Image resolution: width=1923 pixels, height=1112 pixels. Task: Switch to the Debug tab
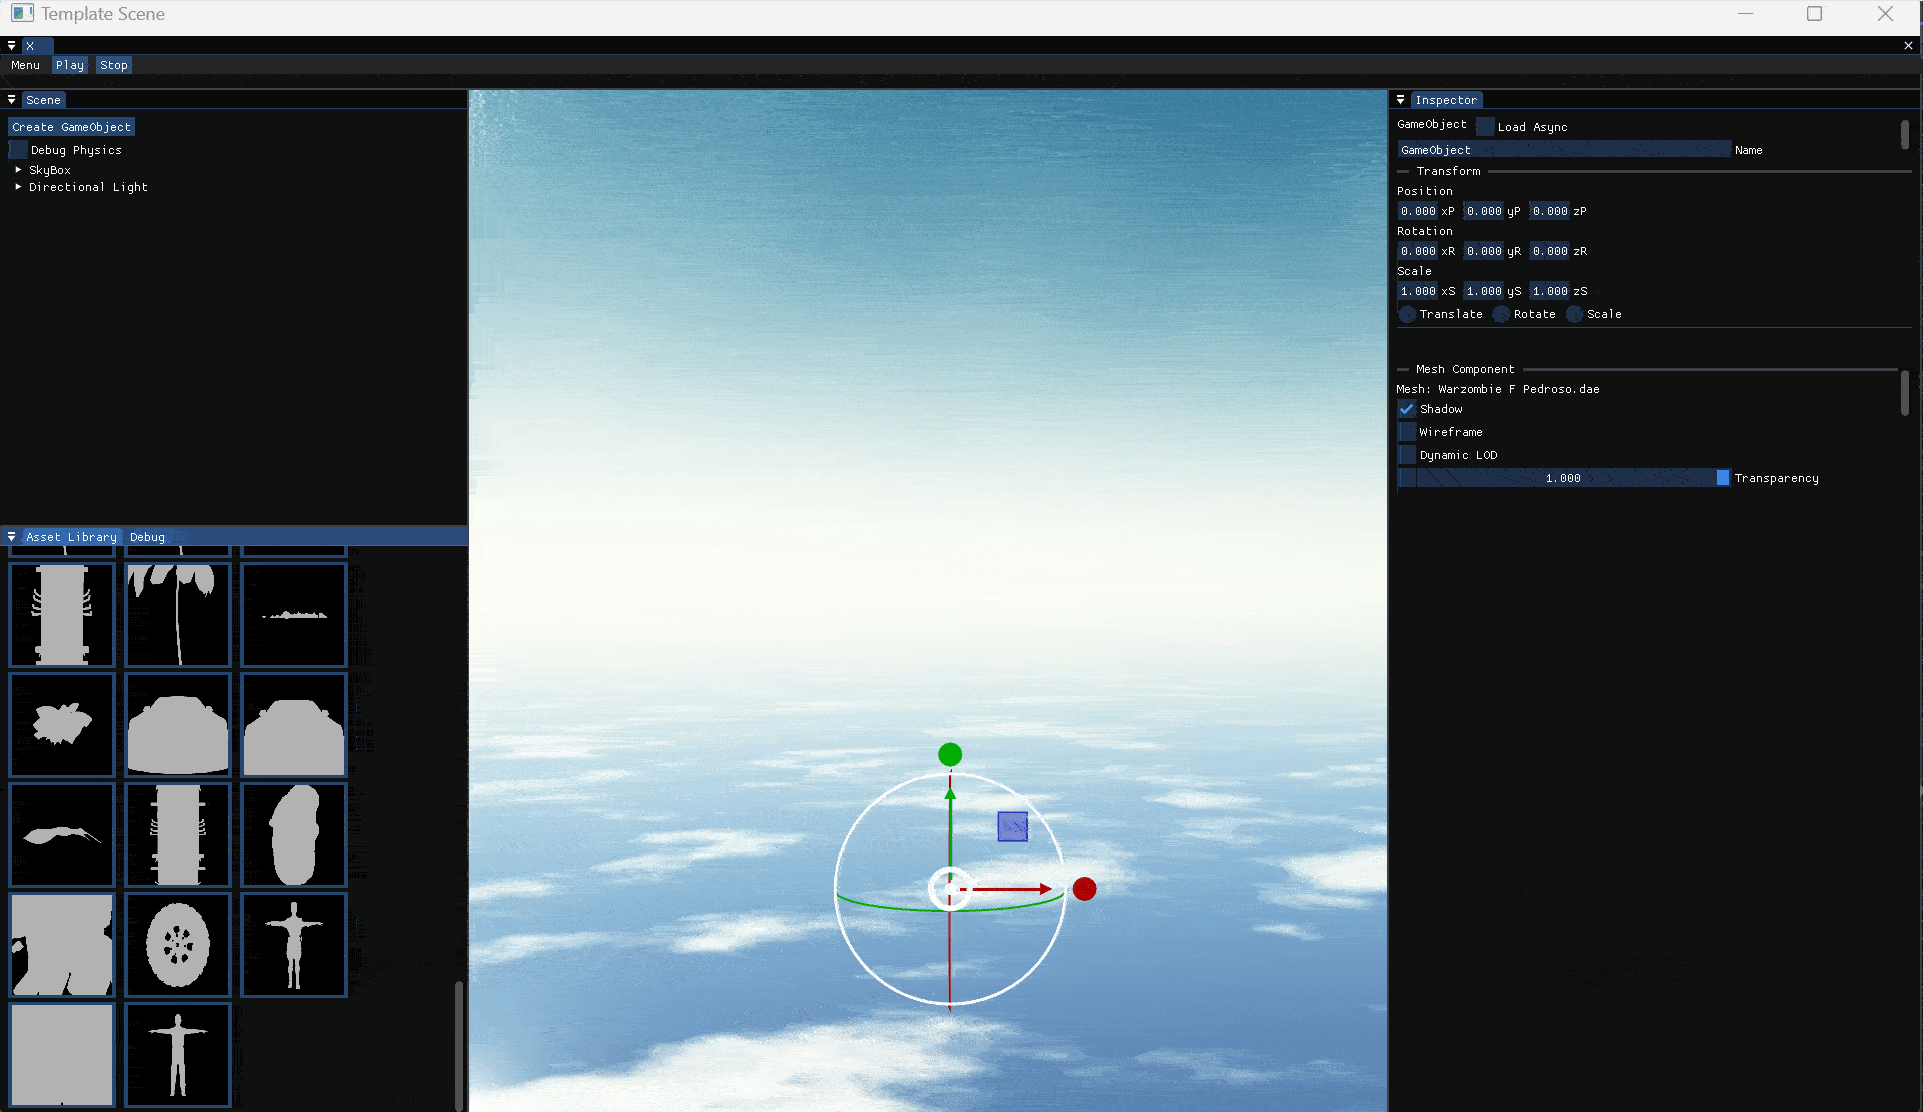(147, 537)
